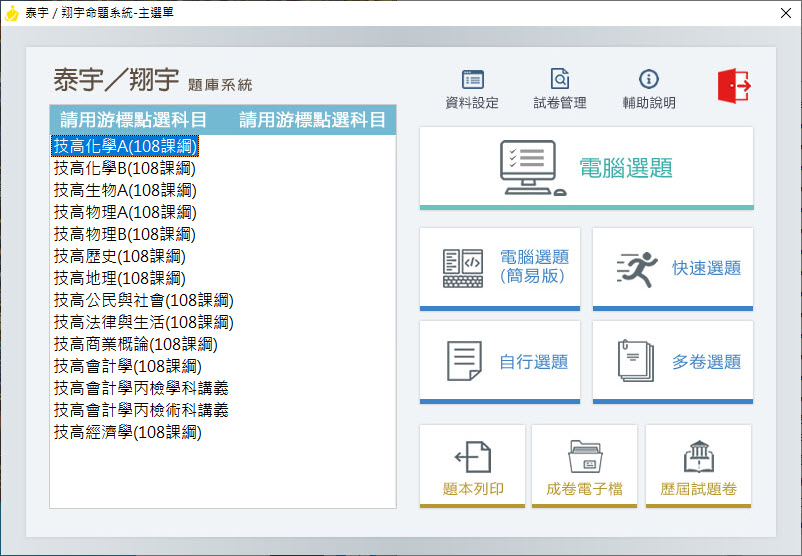Image resolution: width=802 pixels, height=556 pixels.
Task: Choose 技高歷史(108課綱) in subject list
Action: (x=120, y=256)
